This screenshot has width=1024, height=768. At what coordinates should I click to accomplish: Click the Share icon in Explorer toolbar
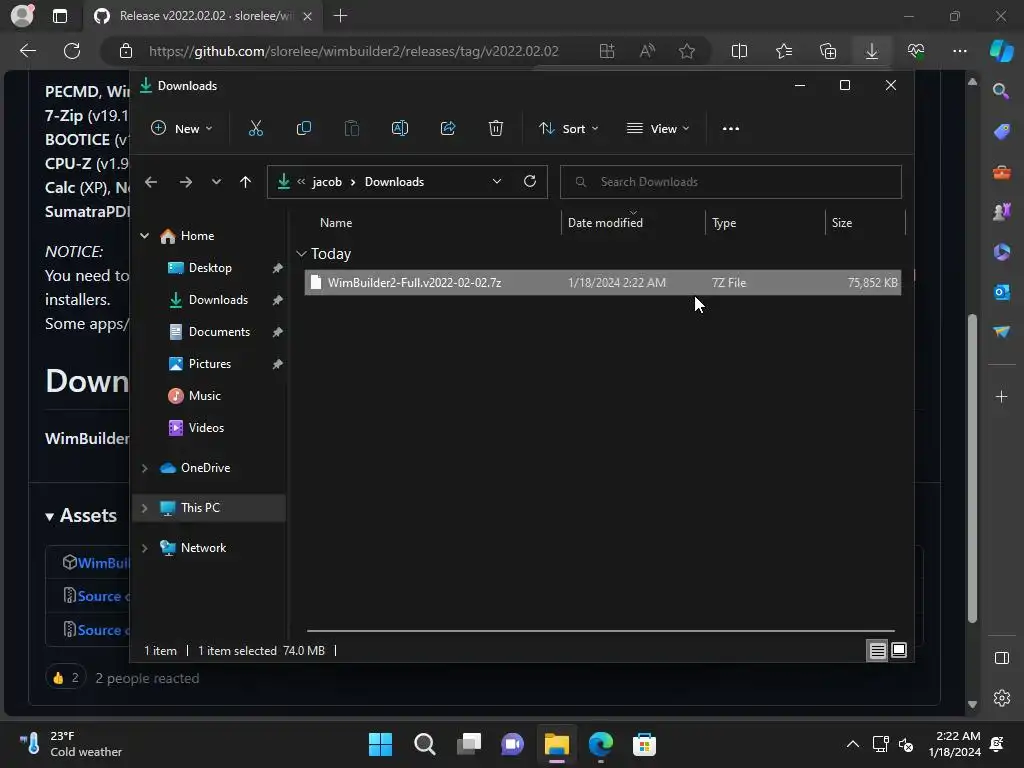[448, 129]
